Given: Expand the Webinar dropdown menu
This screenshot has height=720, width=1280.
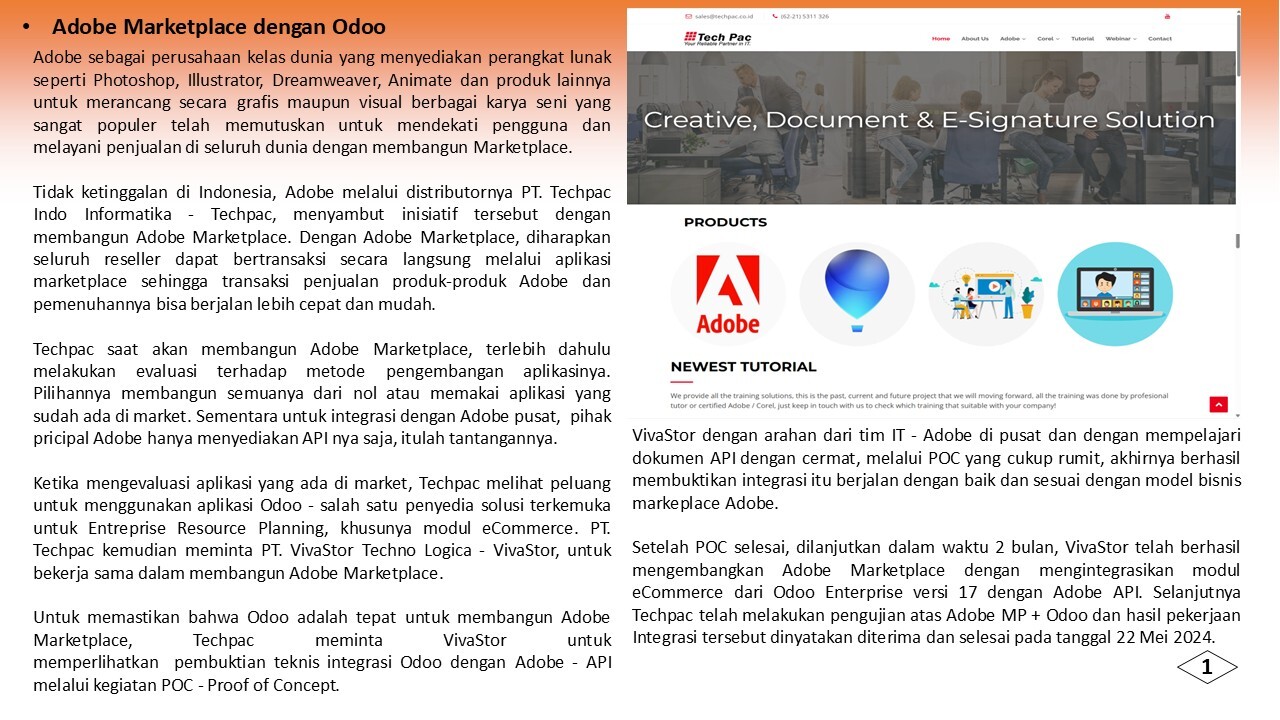Looking at the screenshot, I should (1120, 39).
